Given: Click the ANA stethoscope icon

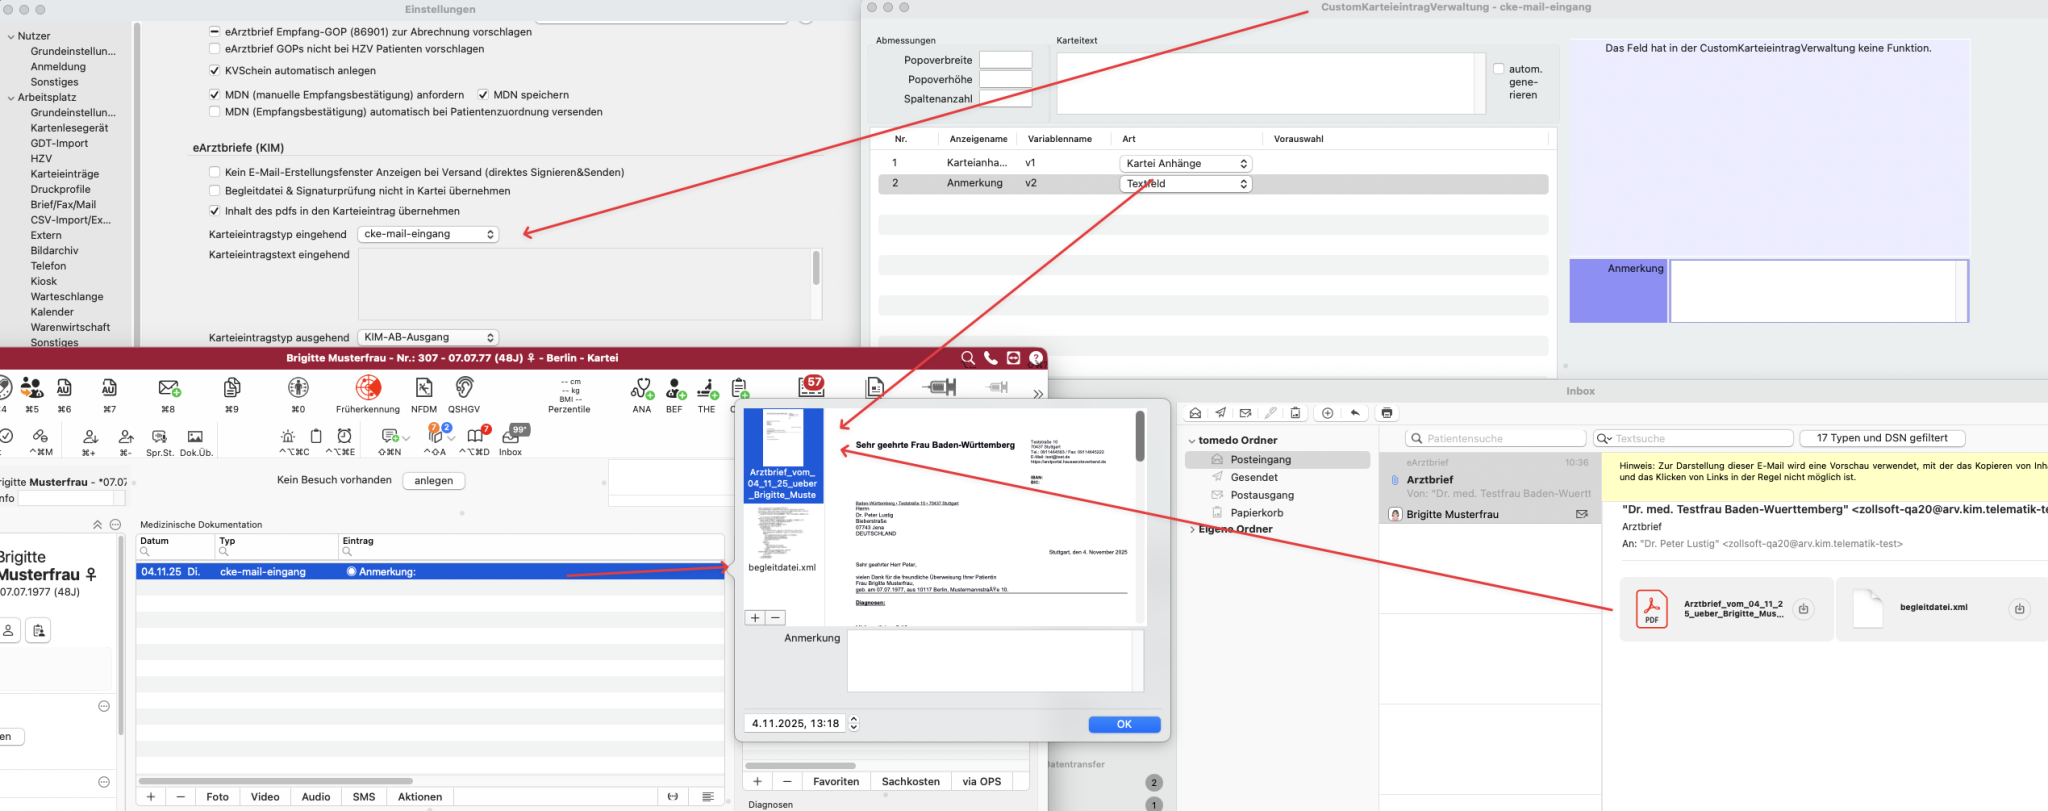Looking at the screenshot, I should [642, 388].
